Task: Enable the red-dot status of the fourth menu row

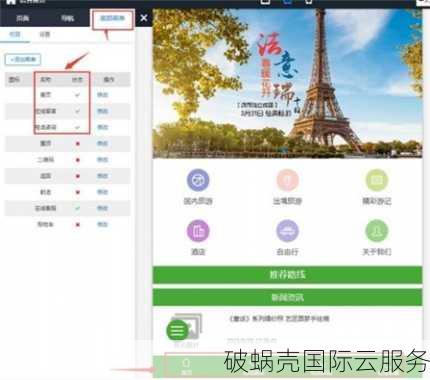Action: 78,144
